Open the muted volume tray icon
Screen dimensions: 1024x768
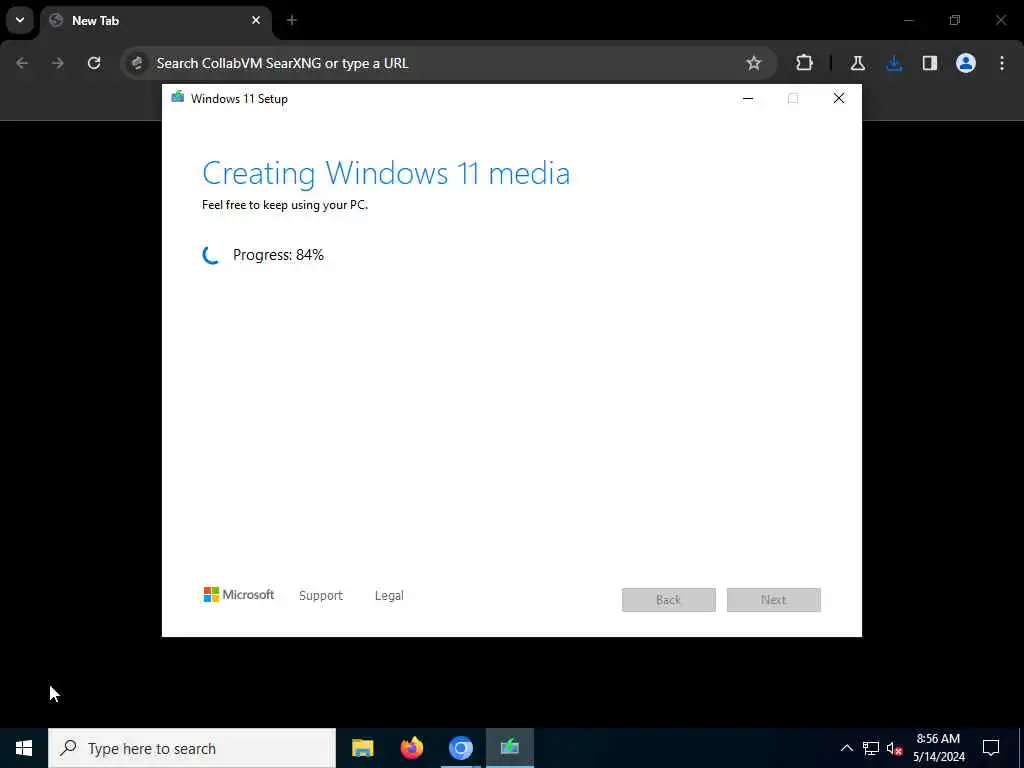pos(895,748)
